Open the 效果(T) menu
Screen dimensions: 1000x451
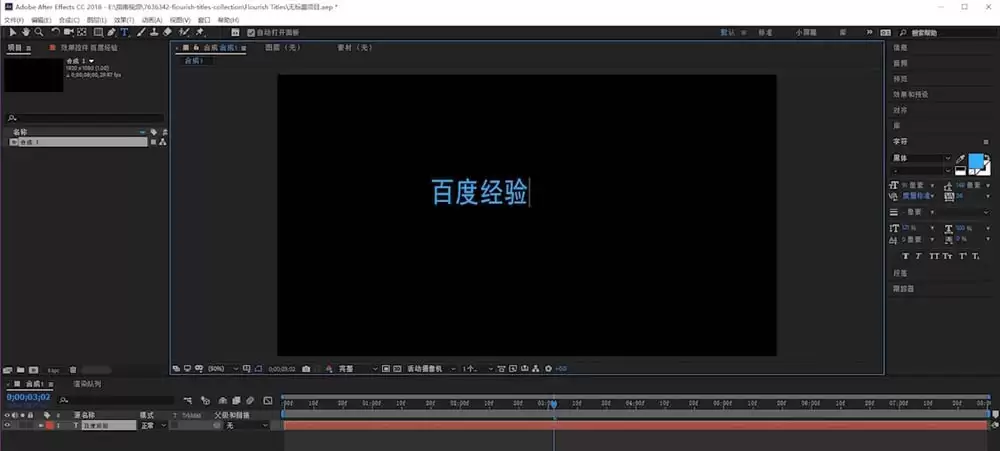[x=124, y=20]
